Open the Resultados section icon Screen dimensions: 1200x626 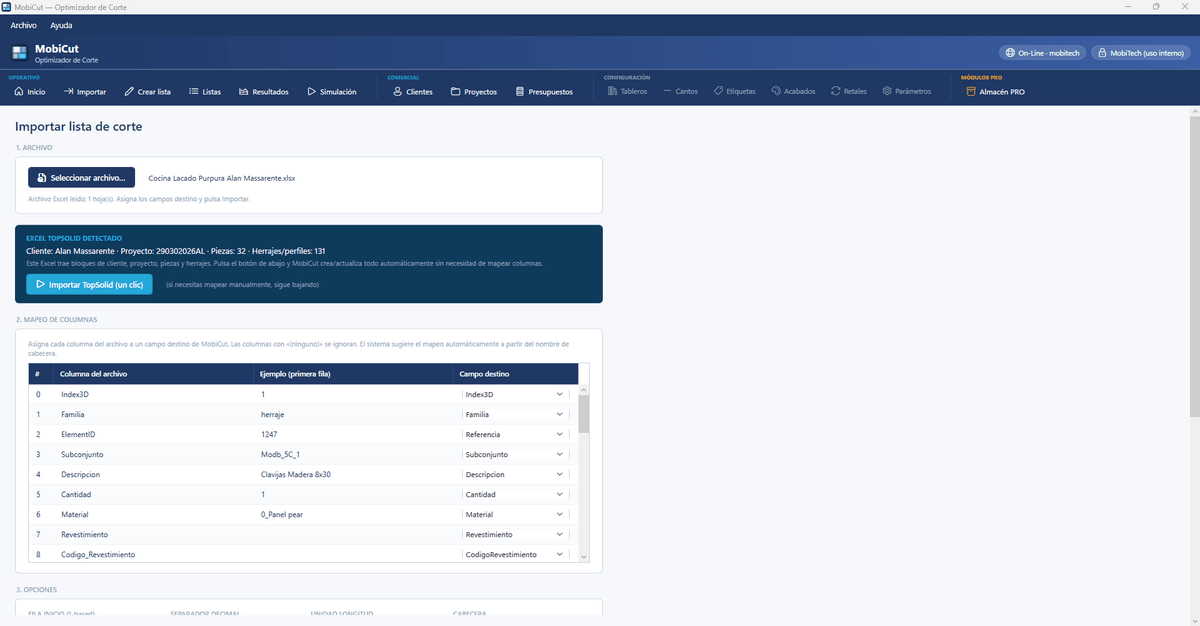coord(244,92)
